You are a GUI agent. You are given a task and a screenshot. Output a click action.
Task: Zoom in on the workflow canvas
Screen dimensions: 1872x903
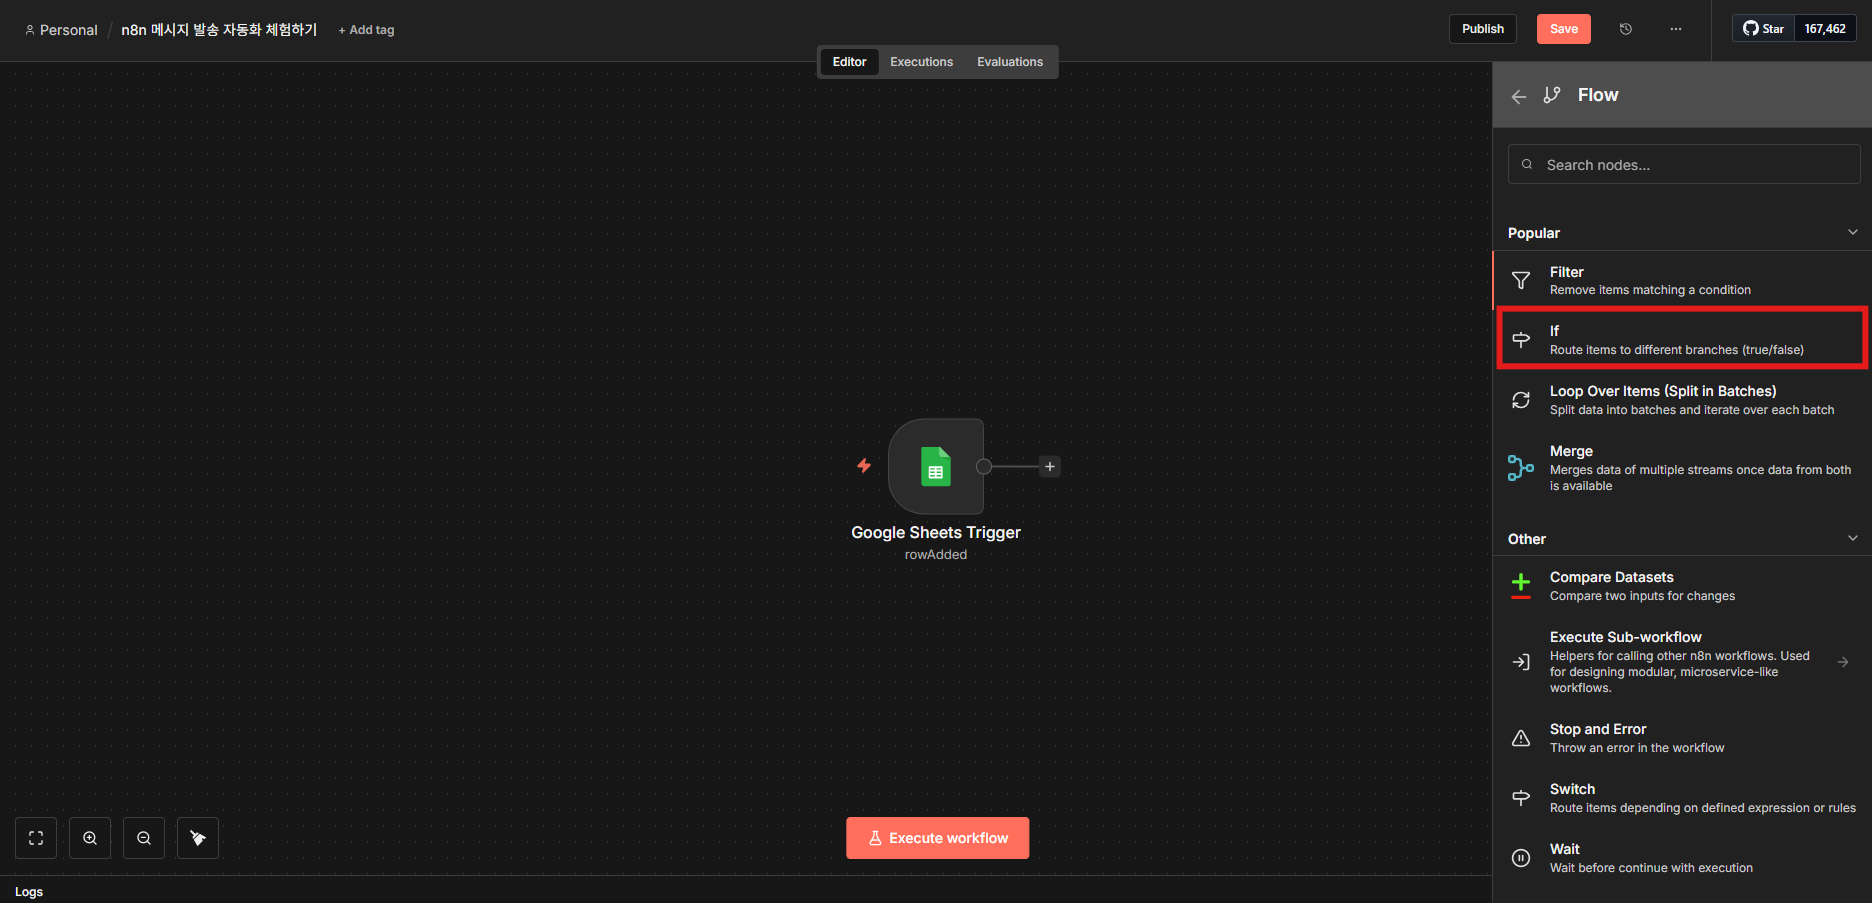(90, 838)
